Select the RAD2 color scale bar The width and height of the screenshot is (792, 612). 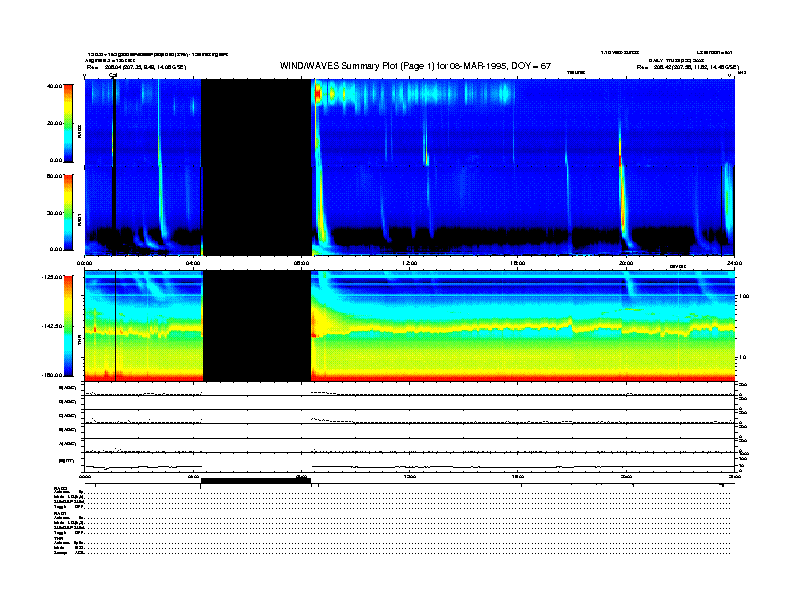point(68,123)
